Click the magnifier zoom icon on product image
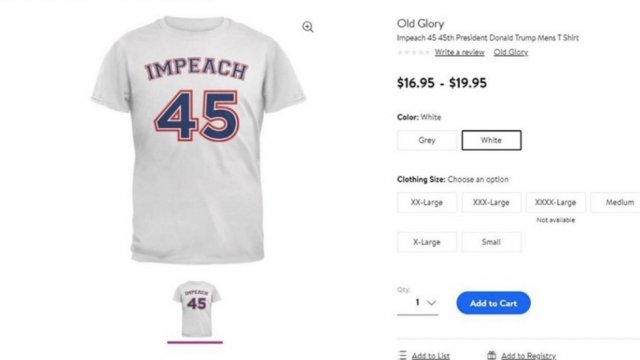The image size is (640, 360). [308, 27]
